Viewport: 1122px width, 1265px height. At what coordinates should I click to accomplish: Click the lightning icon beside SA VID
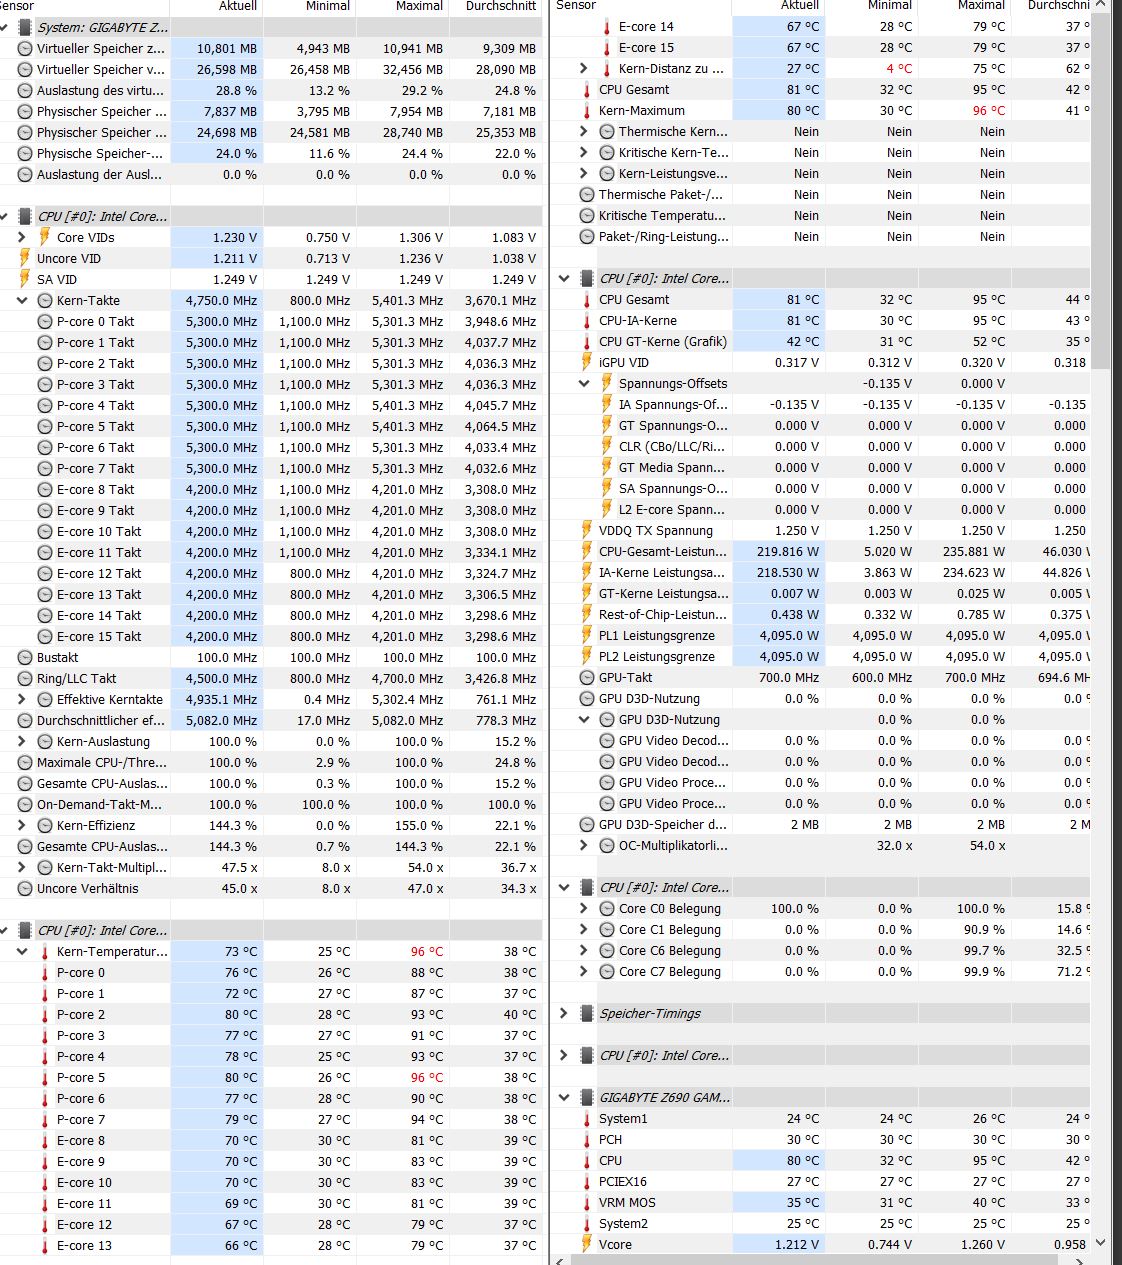(x=24, y=279)
